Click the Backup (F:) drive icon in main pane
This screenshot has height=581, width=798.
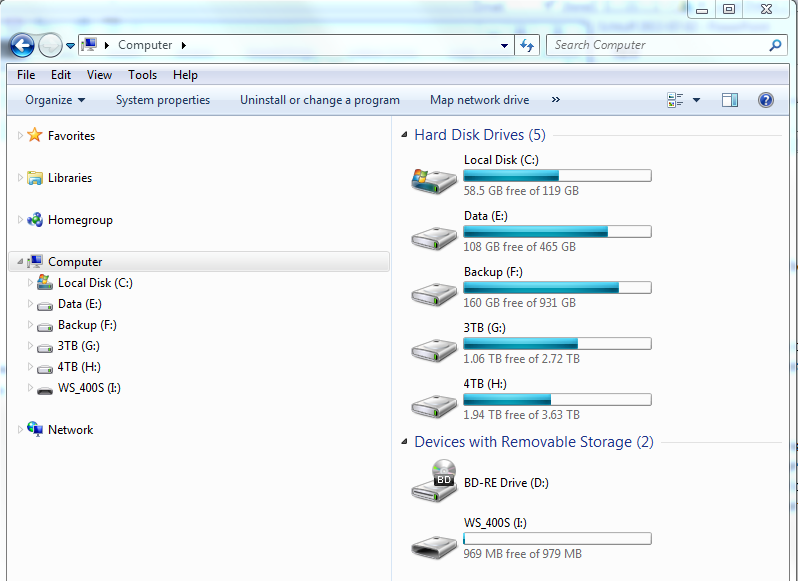(x=434, y=293)
